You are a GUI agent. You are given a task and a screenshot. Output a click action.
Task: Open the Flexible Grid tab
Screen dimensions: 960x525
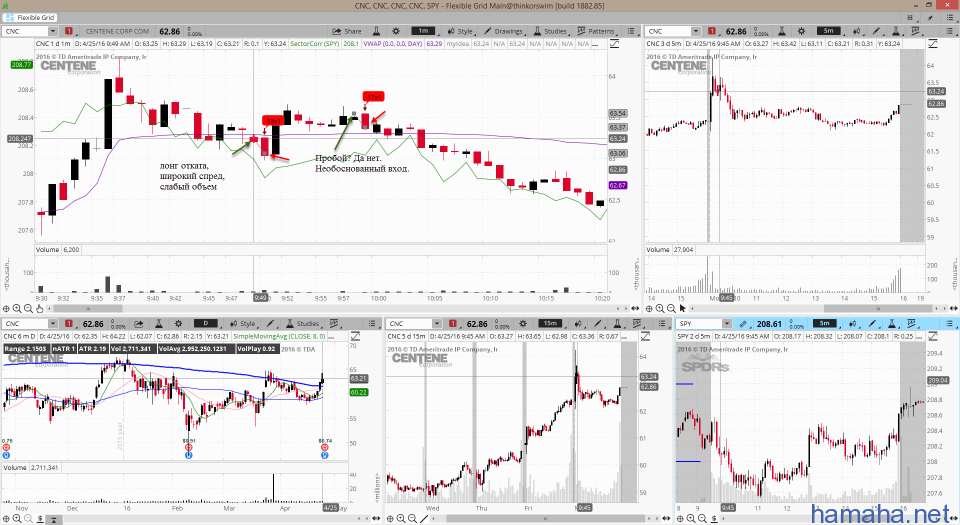pyautogui.click(x=31, y=18)
